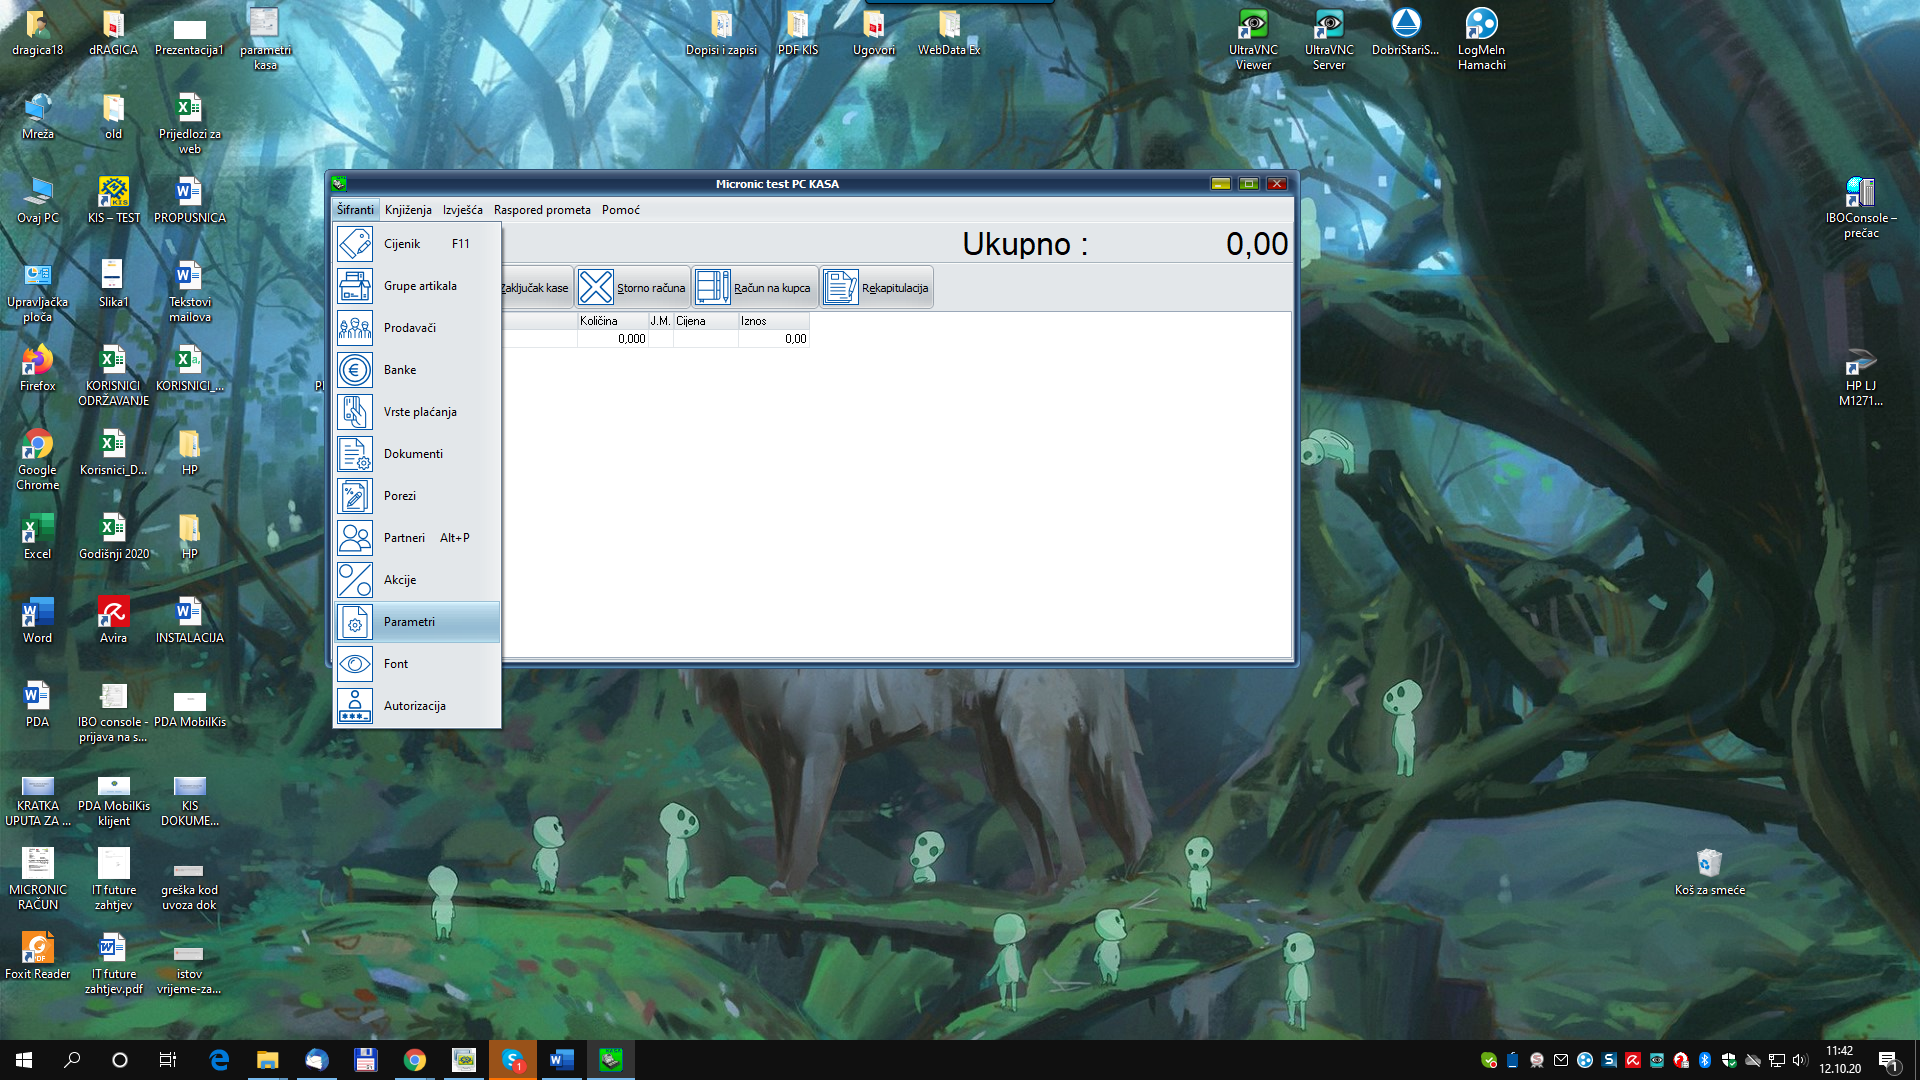Open Vrste plaćanja menu item
Viewport: 1920px width, 1080px height.
point(417,412)
